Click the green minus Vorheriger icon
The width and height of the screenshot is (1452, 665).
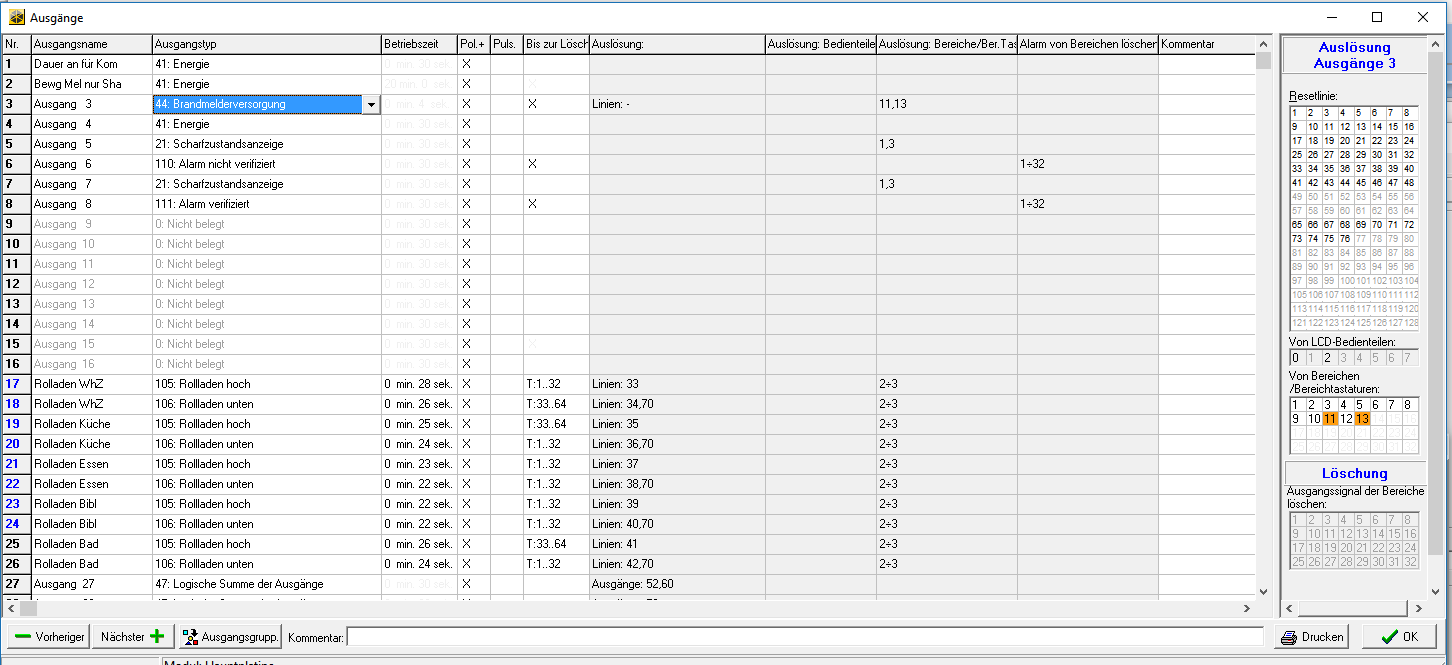[x=23, y=637]
